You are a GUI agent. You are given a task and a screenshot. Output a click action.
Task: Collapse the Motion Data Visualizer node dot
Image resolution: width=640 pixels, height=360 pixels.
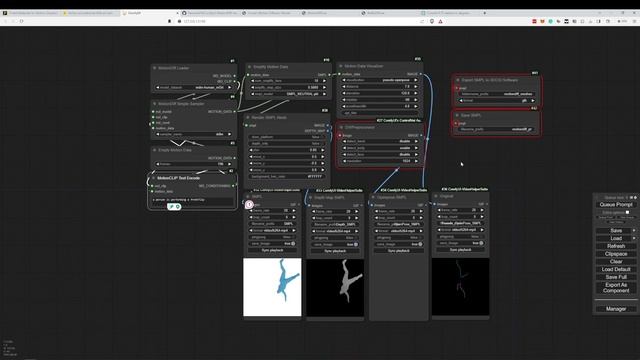[341, 66]
